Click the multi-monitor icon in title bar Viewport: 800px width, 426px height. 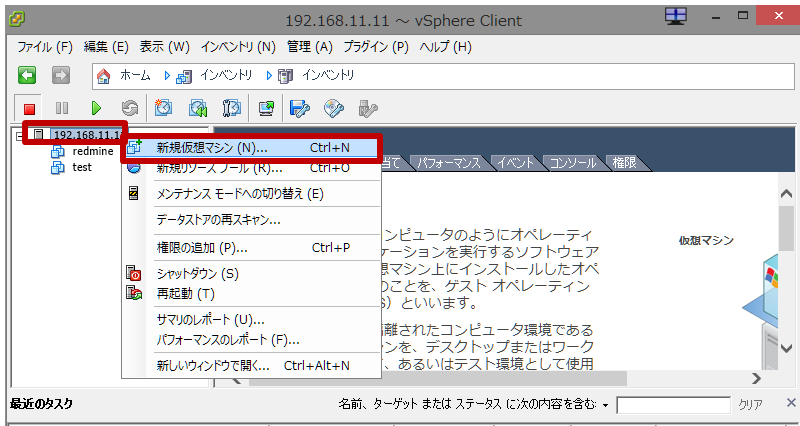[676, 17]
